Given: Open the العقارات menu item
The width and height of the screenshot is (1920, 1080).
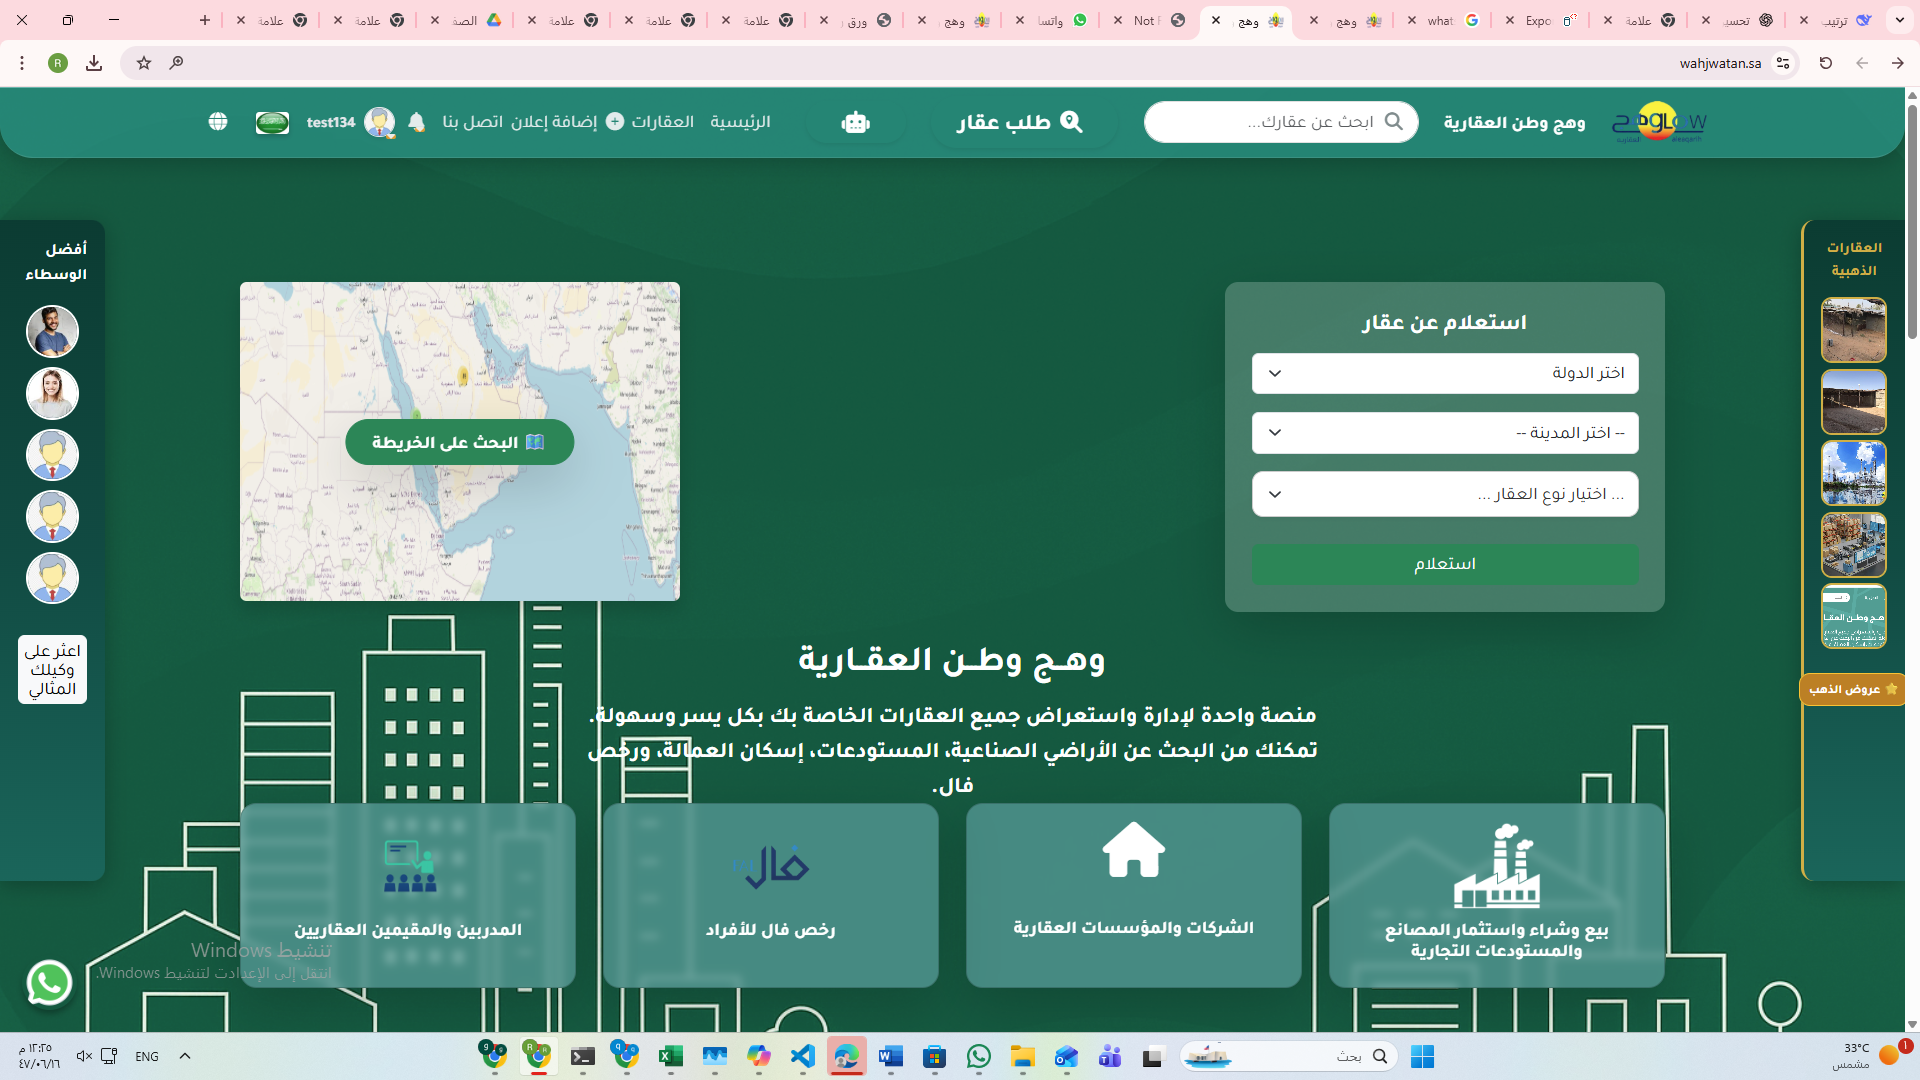Looking at the screenshot, I should coord(662,122).
